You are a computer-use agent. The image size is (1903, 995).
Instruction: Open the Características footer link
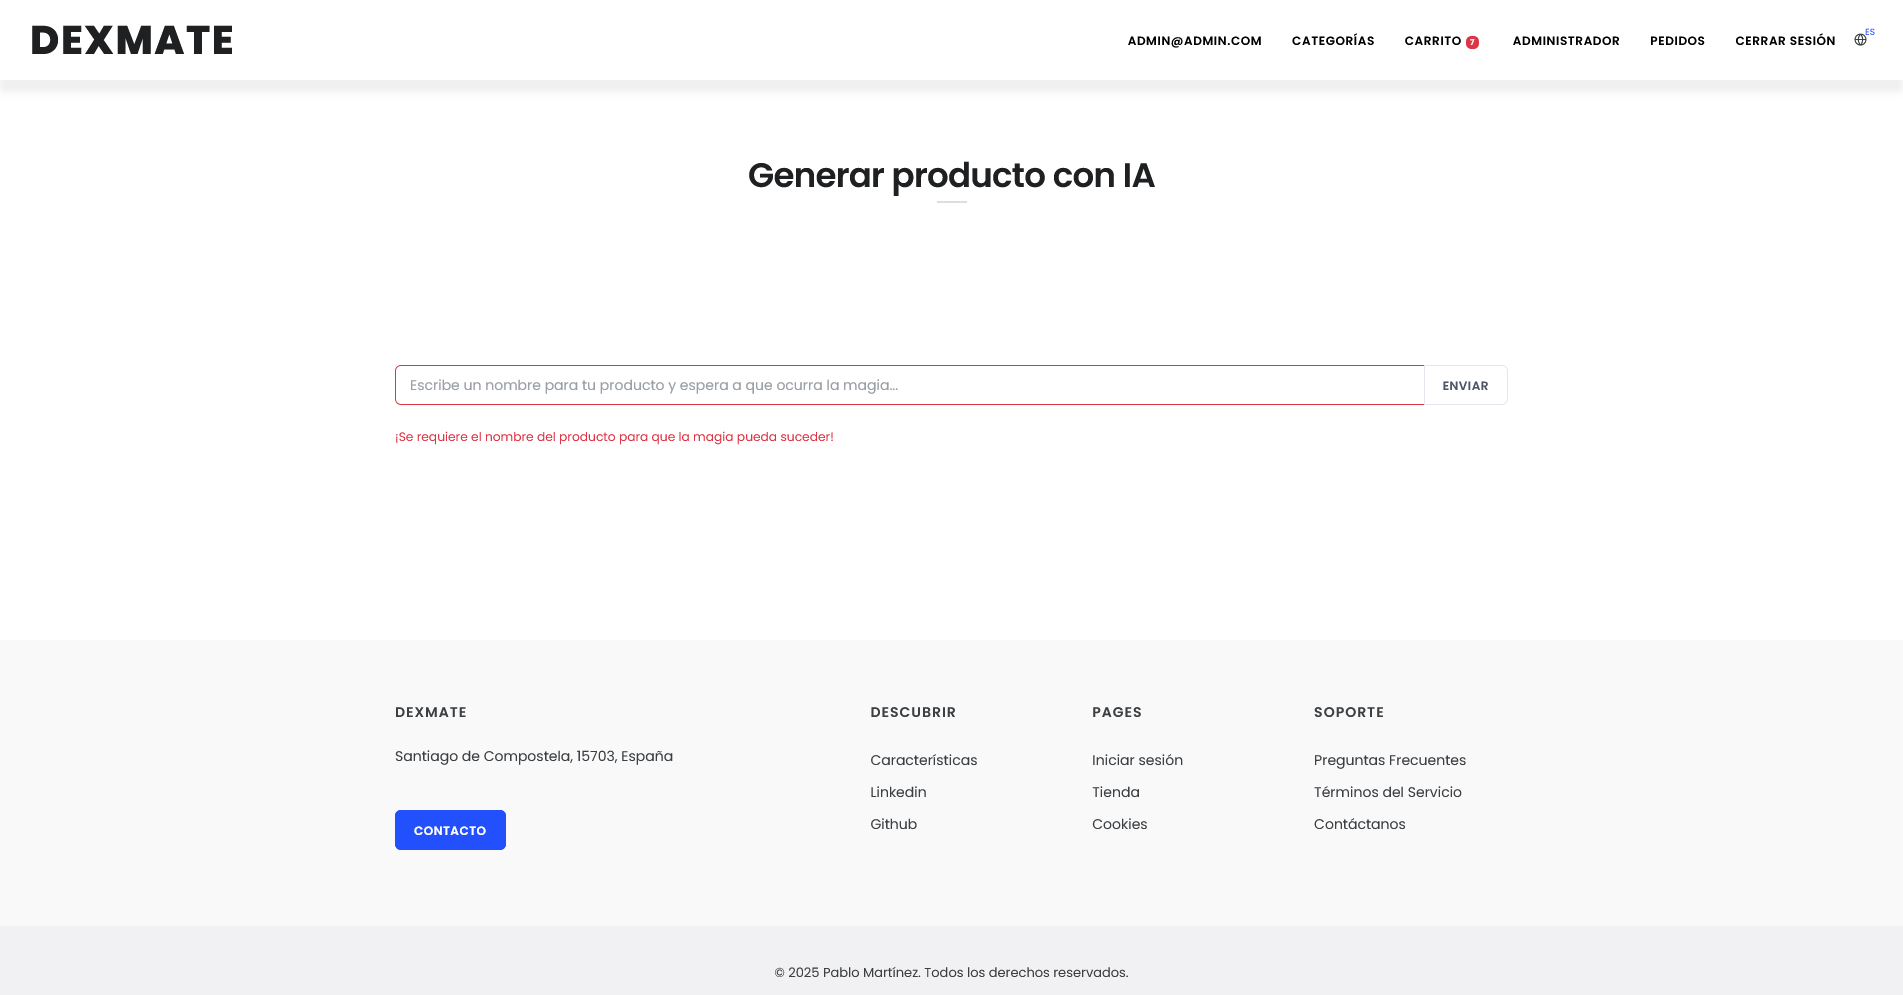pos(923,760)
